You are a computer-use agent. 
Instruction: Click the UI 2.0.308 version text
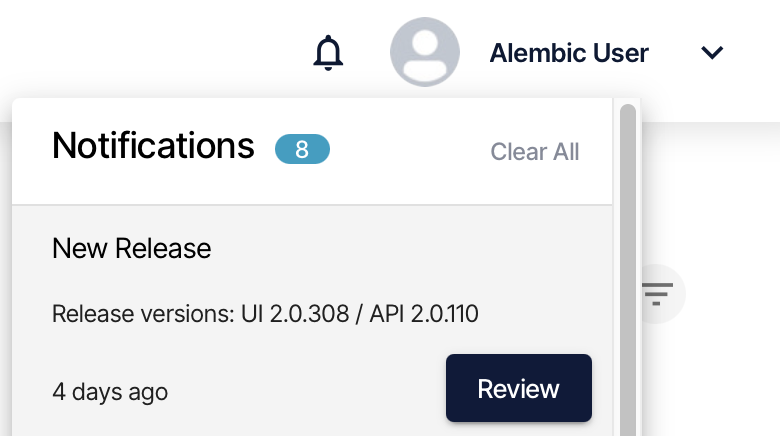[x=294, y=314]
